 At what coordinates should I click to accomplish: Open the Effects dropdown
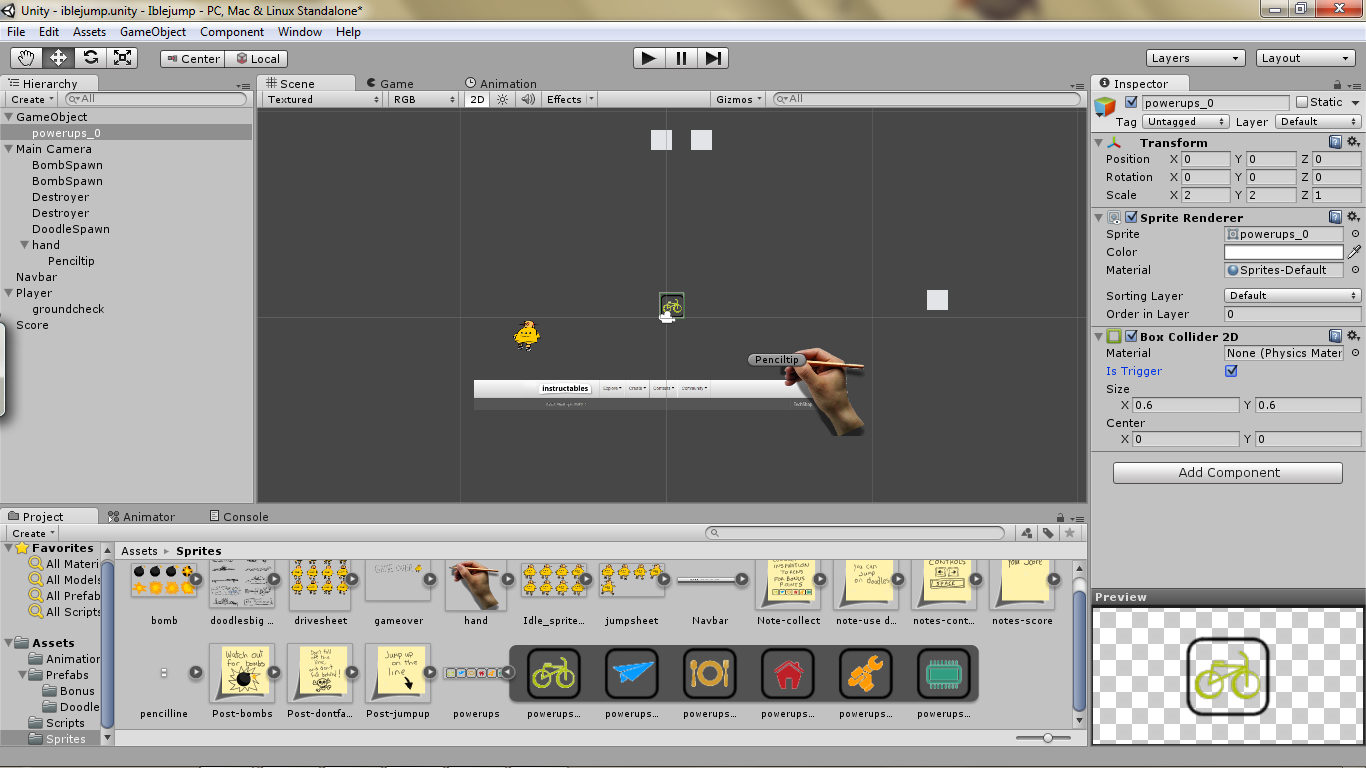pos(570,99)
